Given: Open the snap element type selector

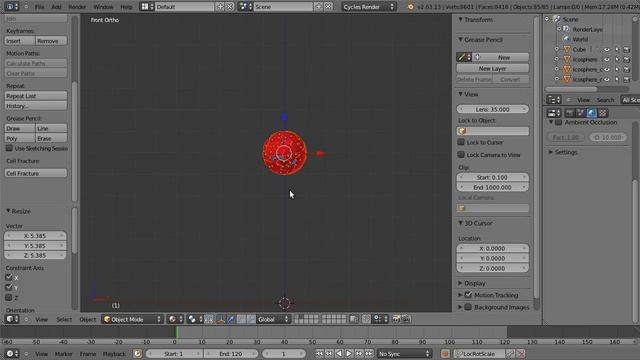Looking at the screenshot, I should 379,319.
